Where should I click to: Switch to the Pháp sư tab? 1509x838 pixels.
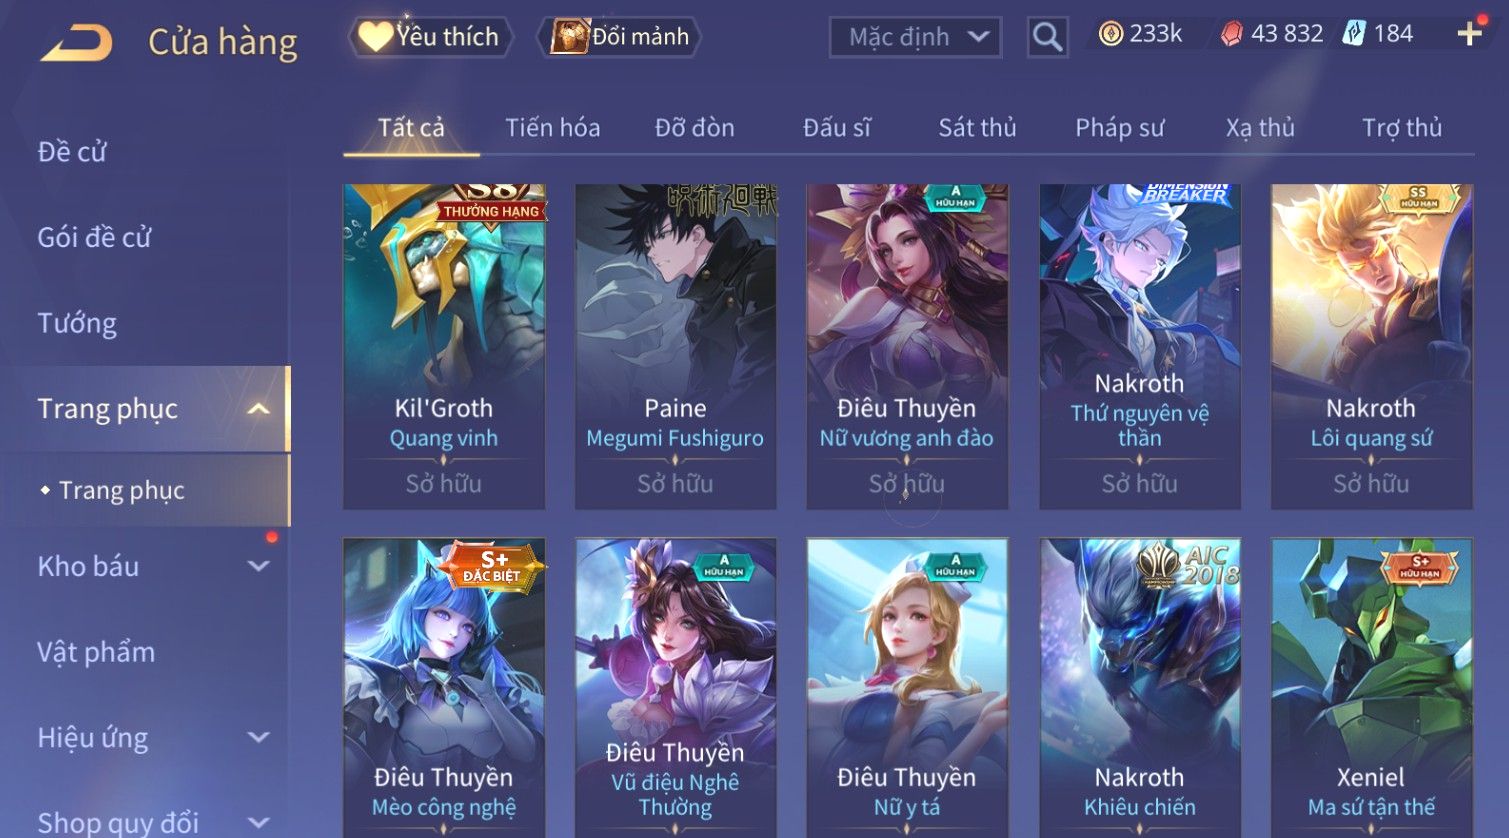(1119, 128)
